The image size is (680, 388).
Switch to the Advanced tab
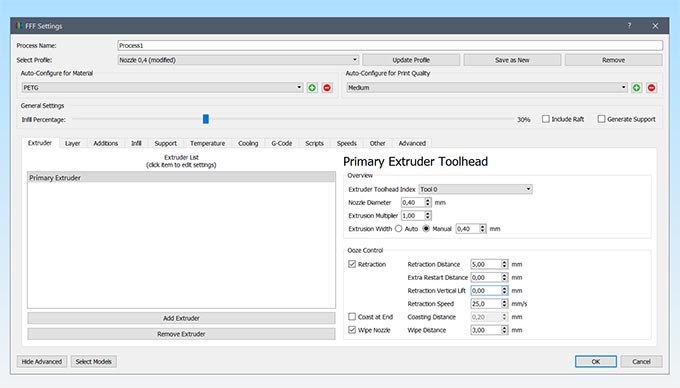click(412, 143)
